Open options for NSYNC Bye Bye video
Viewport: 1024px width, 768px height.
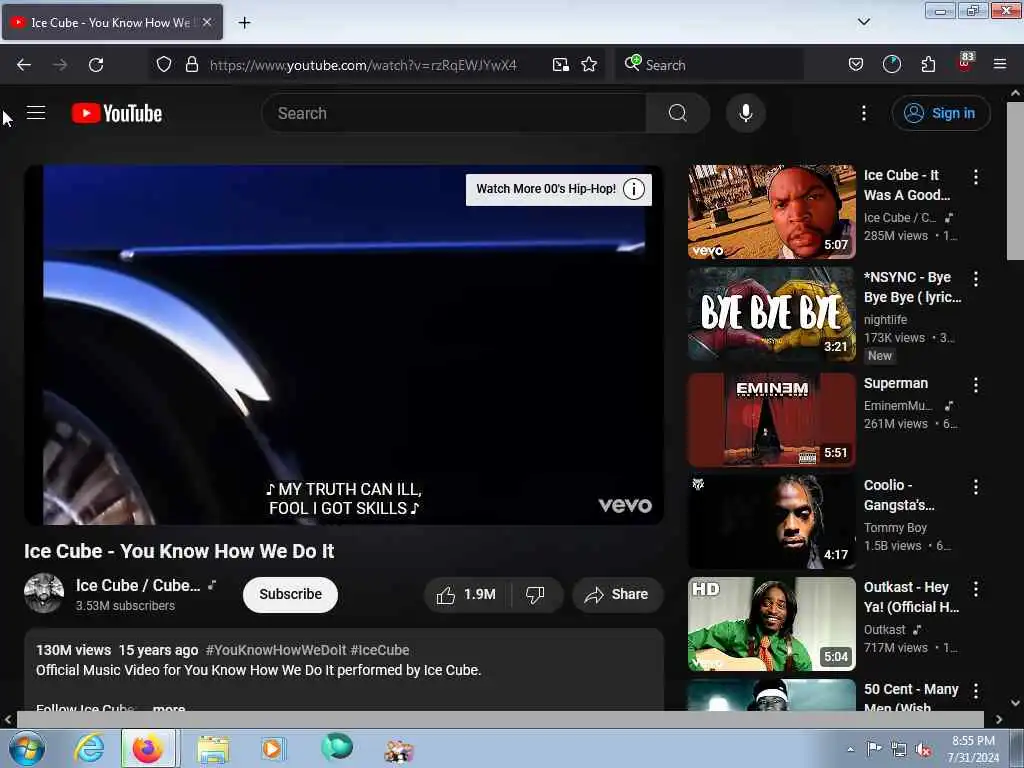coord(976,279)
